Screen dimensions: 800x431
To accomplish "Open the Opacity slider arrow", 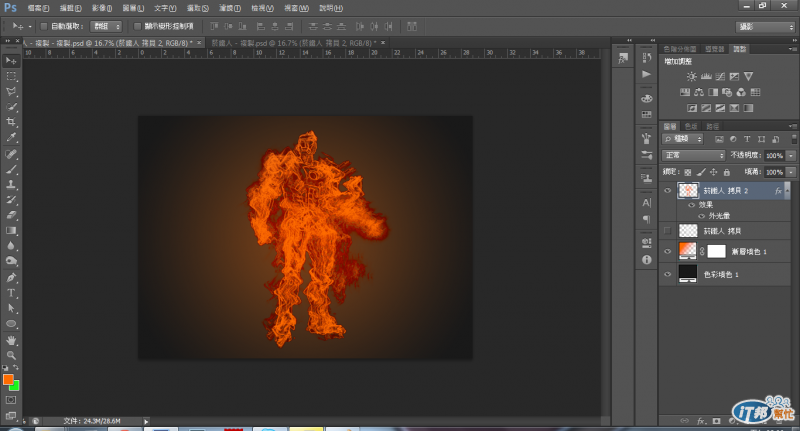I will pos(791,156).
